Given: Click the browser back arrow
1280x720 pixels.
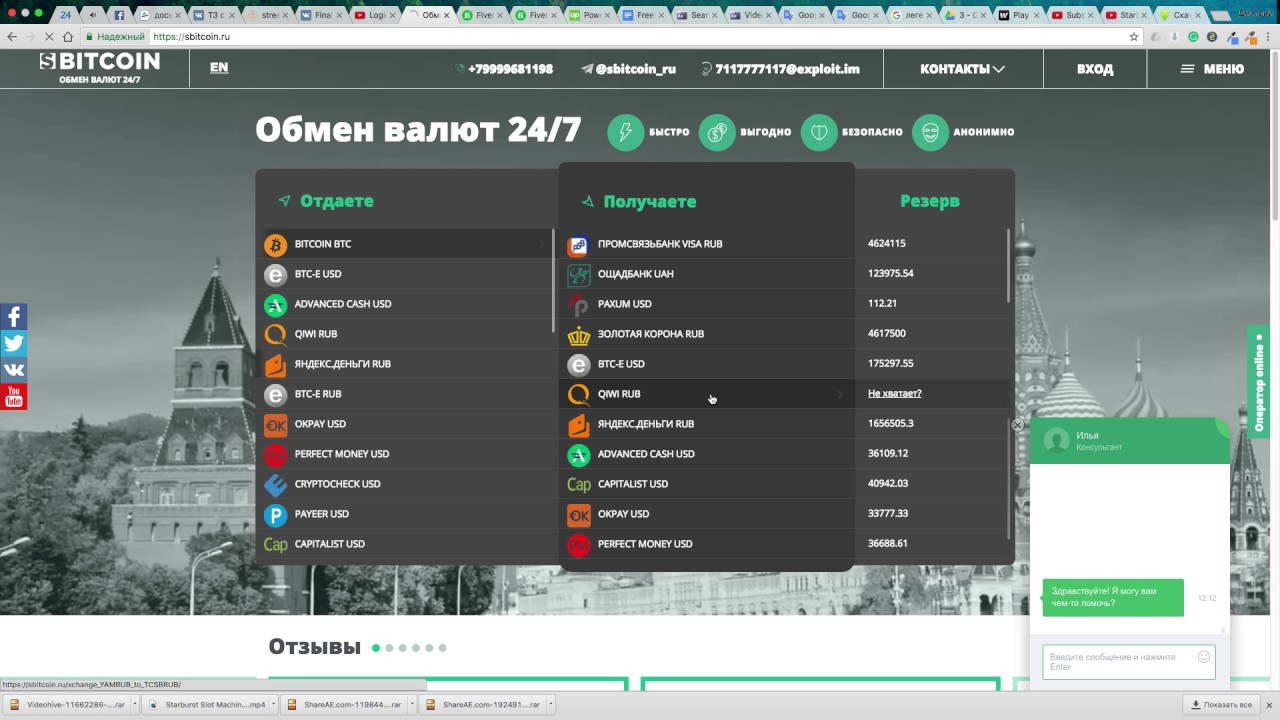Looking at the screenshot, I should (12, 36).
